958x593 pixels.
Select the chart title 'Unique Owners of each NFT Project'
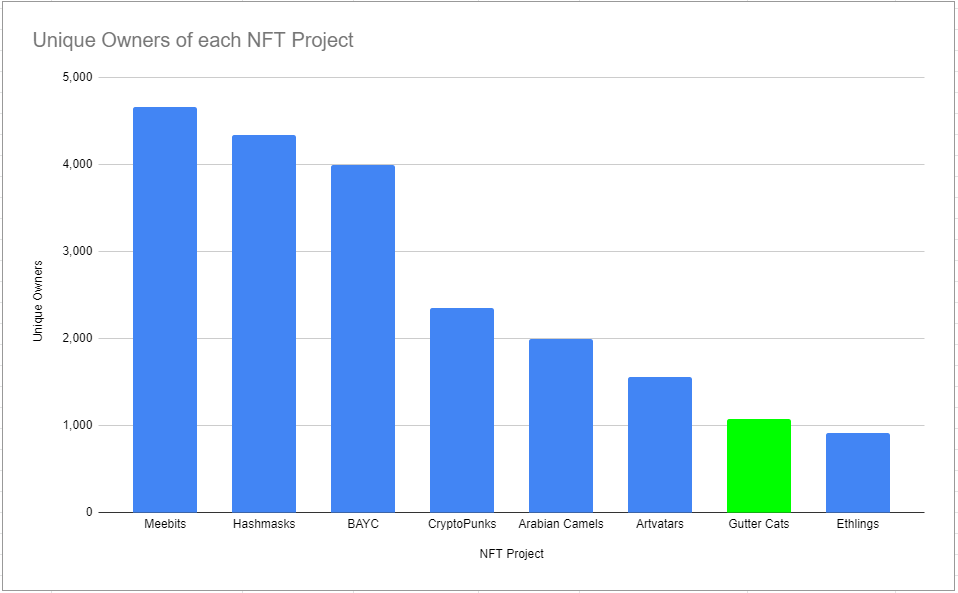193,40
